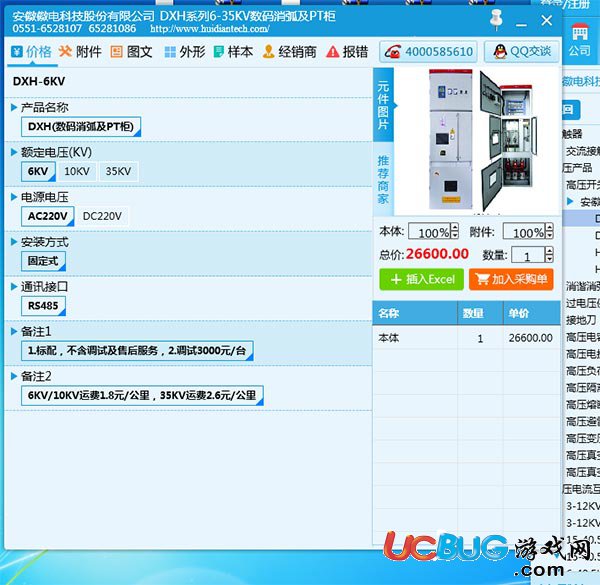Choose DC220V power supply voltage

[102, 216]
